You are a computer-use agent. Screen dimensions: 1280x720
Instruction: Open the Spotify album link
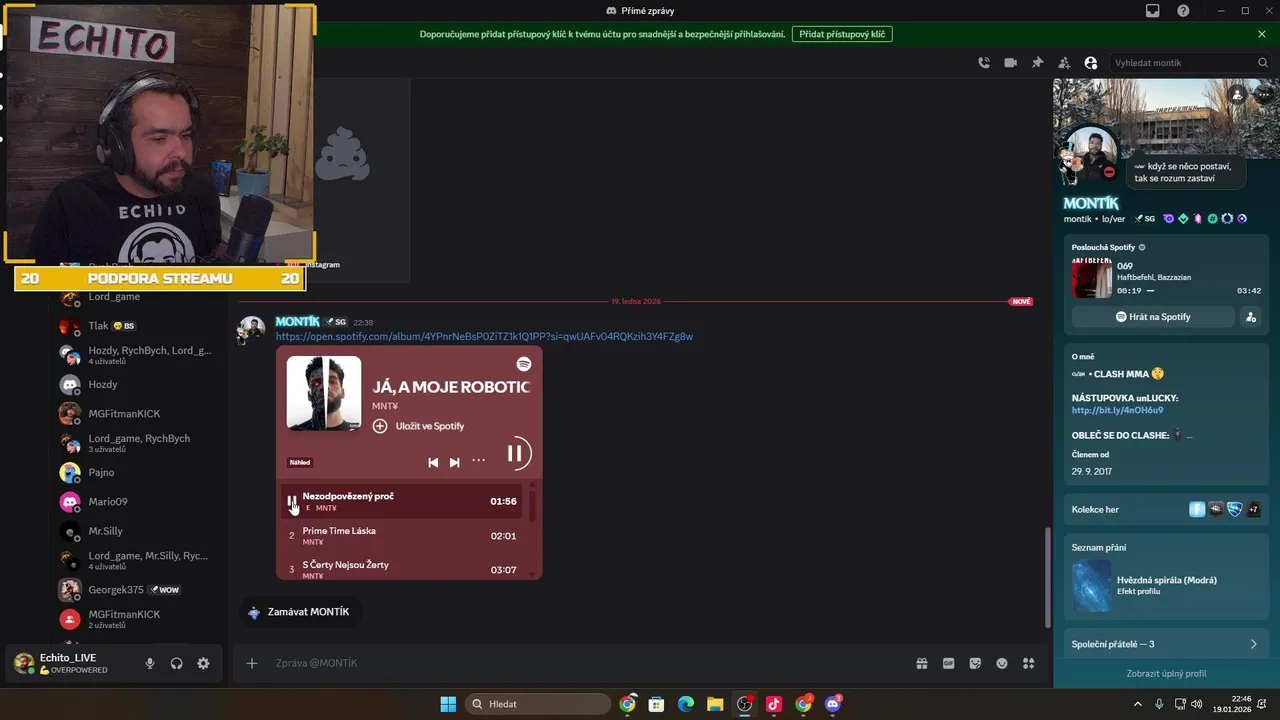(484, 336)
